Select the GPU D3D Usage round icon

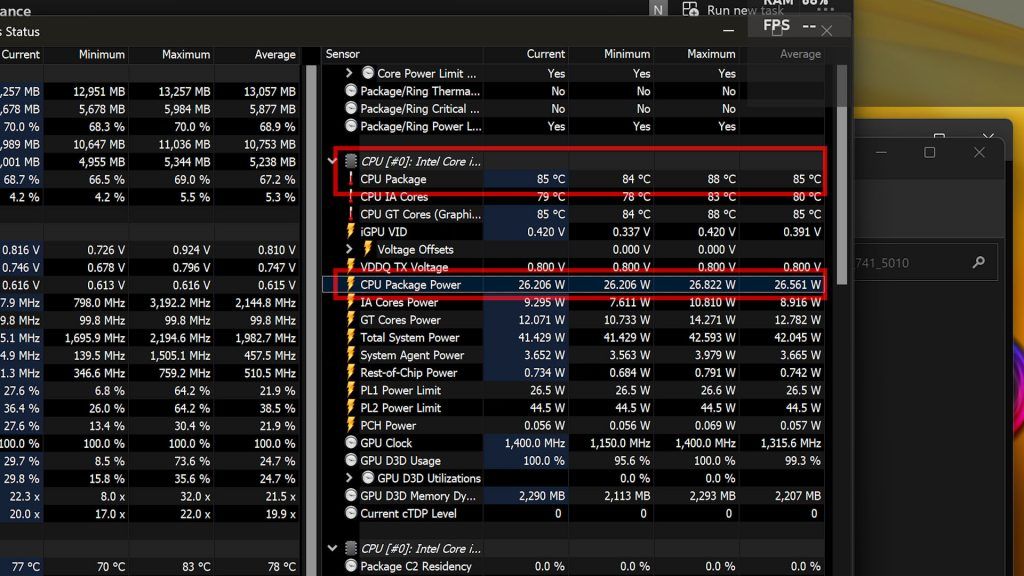351,460
